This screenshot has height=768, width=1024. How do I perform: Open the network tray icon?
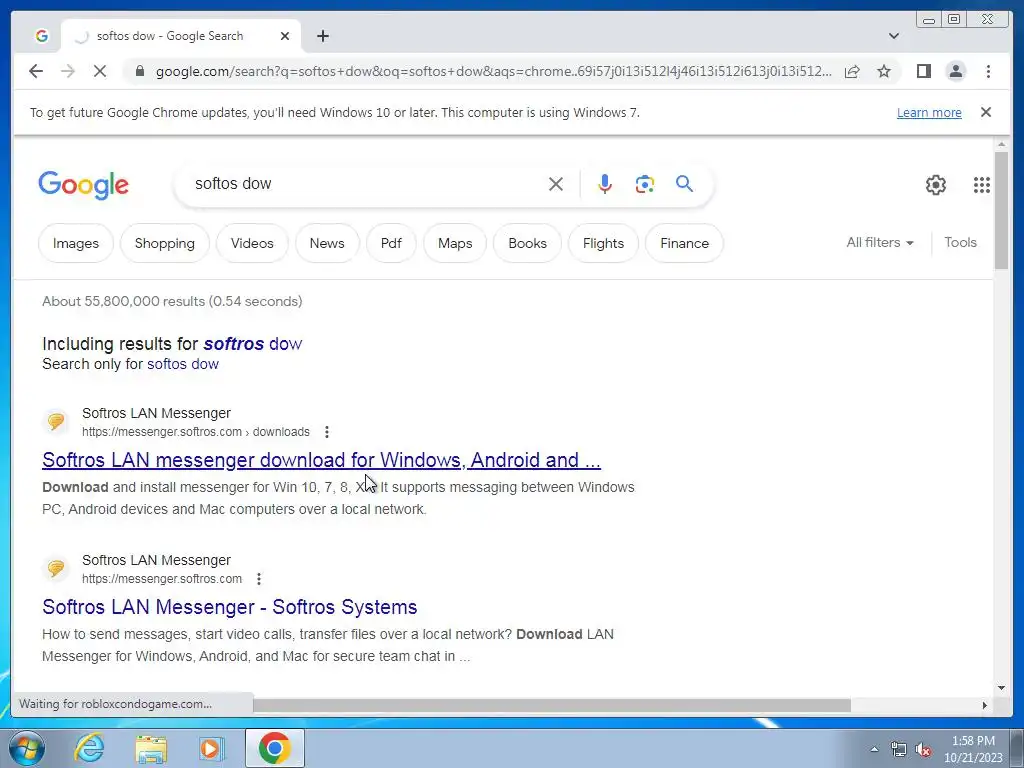(x=899, y=749)
